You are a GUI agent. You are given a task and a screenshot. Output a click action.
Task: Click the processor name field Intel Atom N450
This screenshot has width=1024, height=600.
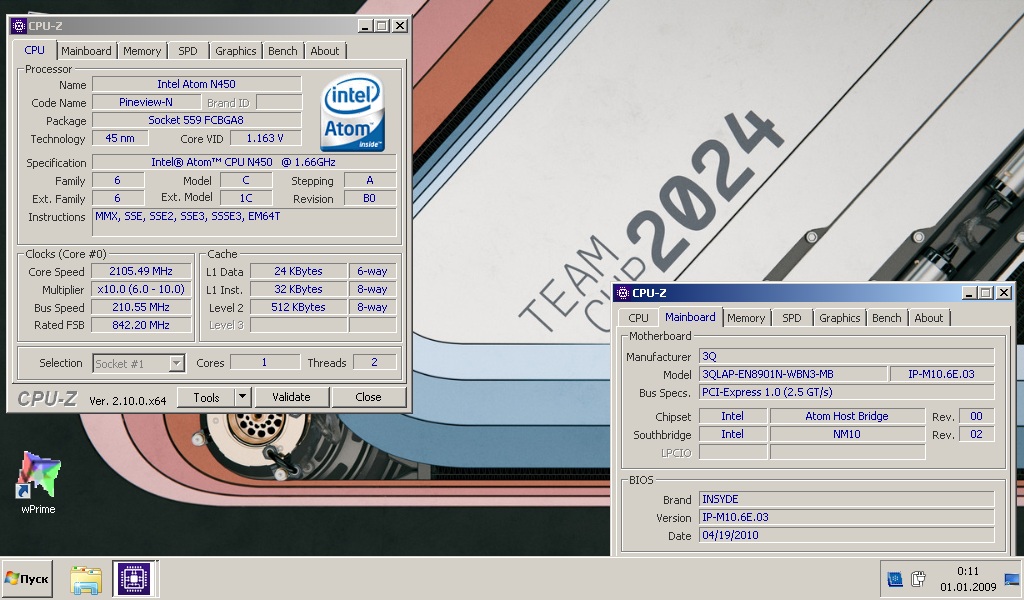pos(197,84)
